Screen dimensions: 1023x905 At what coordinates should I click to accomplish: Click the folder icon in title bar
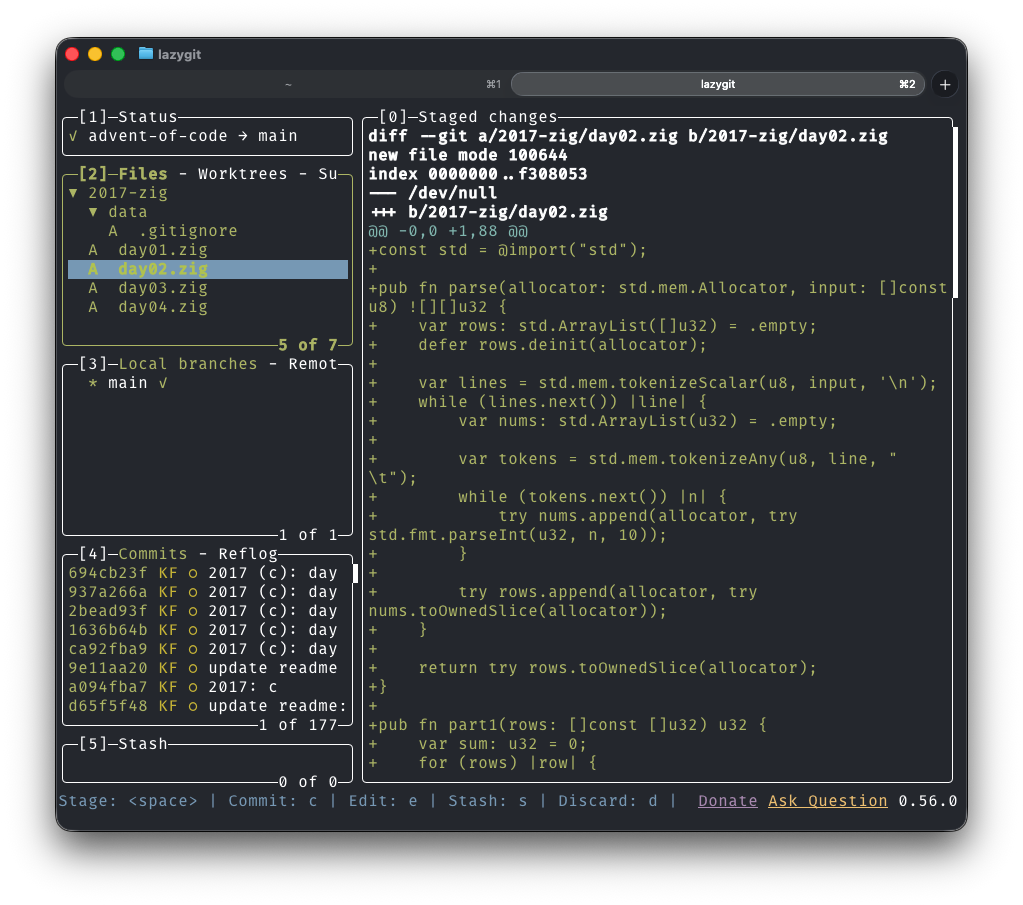click(146, 54)
